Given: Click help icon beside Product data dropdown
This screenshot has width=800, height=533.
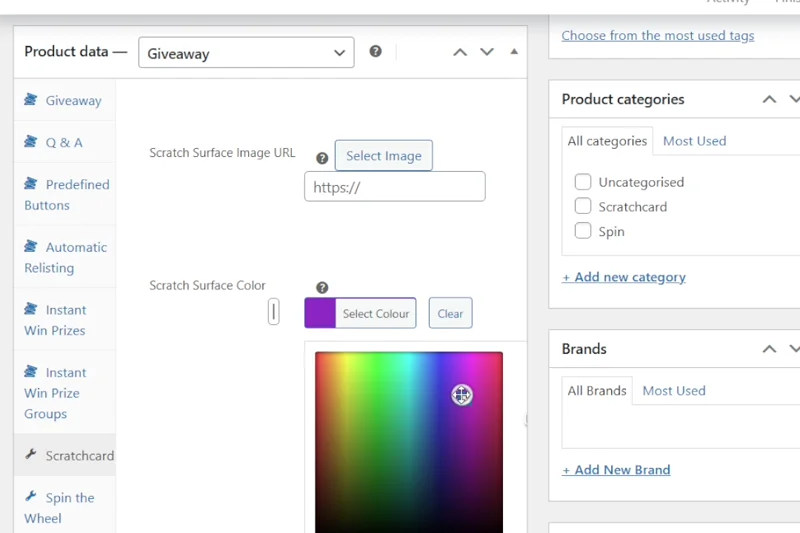Looking at the screenshot, I should click(x=375, y=51).
